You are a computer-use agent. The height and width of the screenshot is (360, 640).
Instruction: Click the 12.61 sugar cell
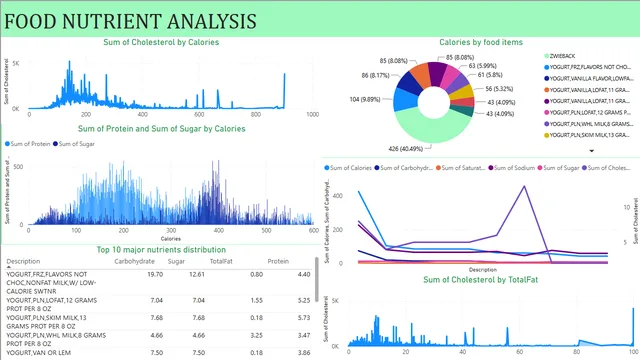tap(197, 274)
